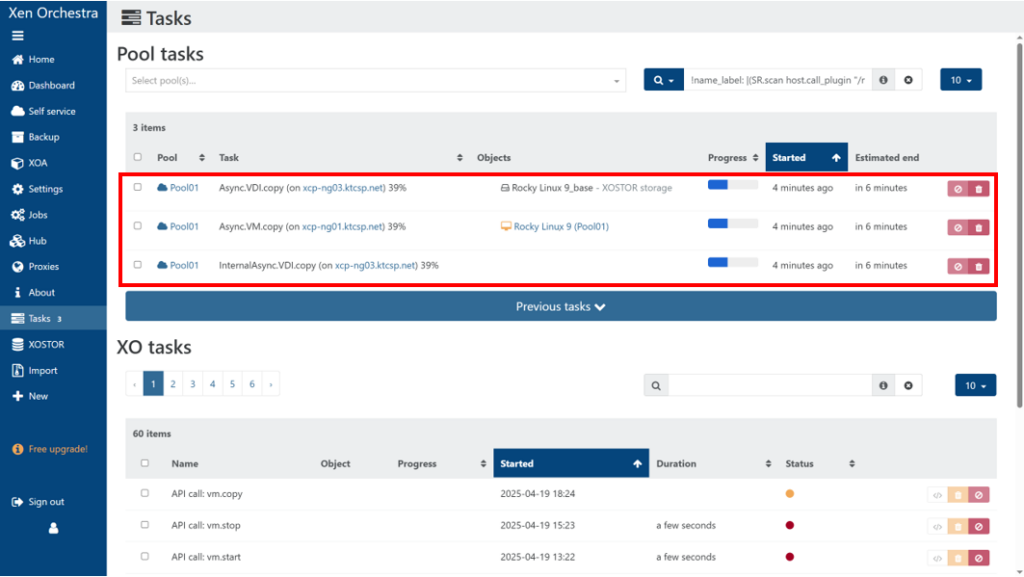1024x577 pixels.
Task: Click the user profile icon in sidebar
Action: click(x=54, y=529)
